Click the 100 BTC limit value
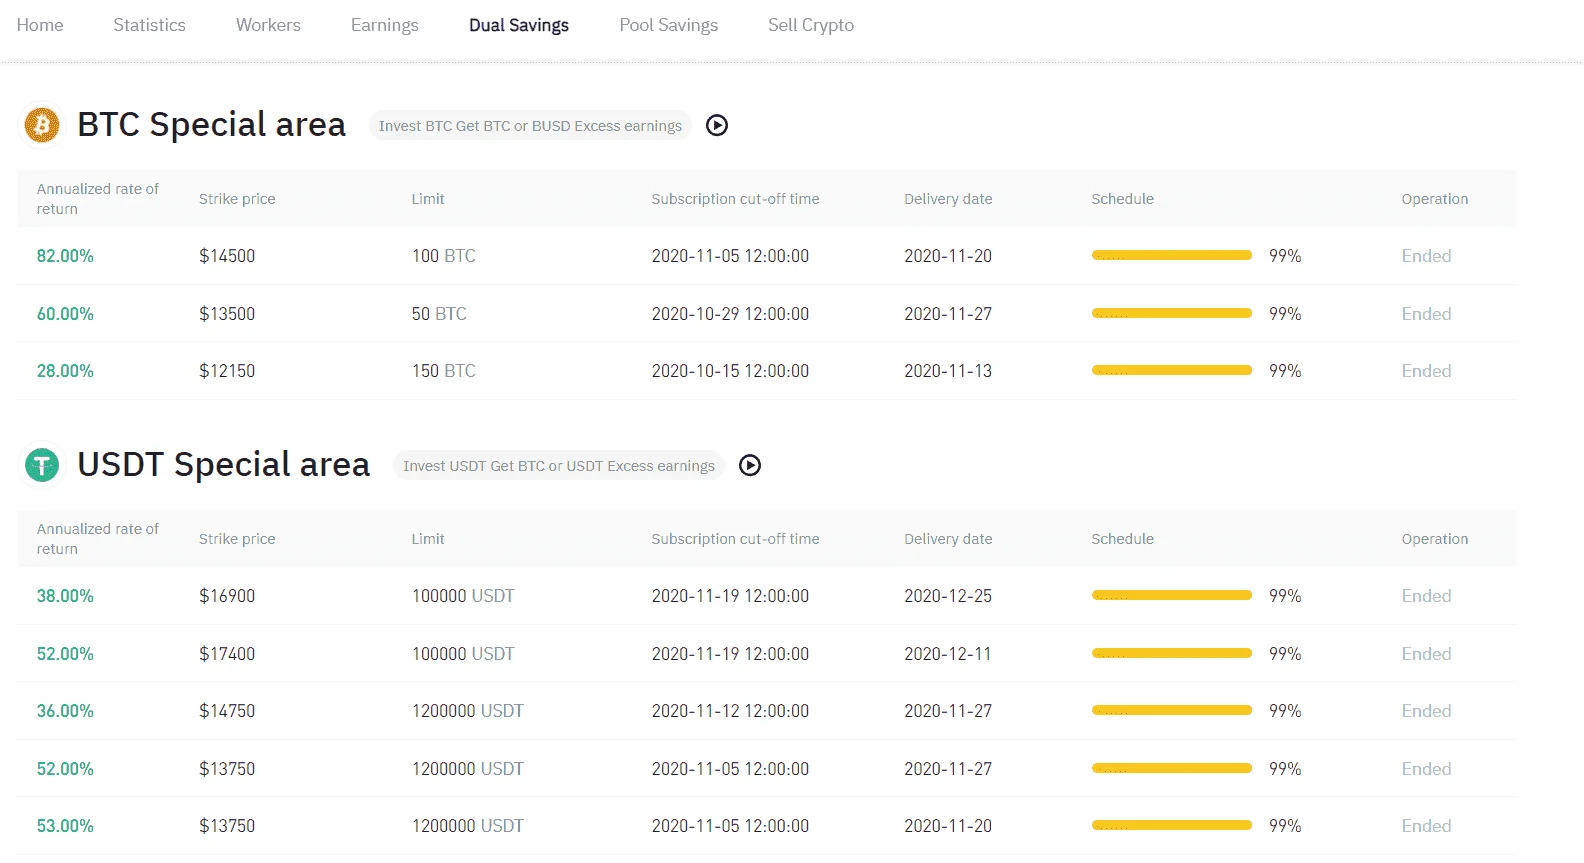 tap(443, 256)
